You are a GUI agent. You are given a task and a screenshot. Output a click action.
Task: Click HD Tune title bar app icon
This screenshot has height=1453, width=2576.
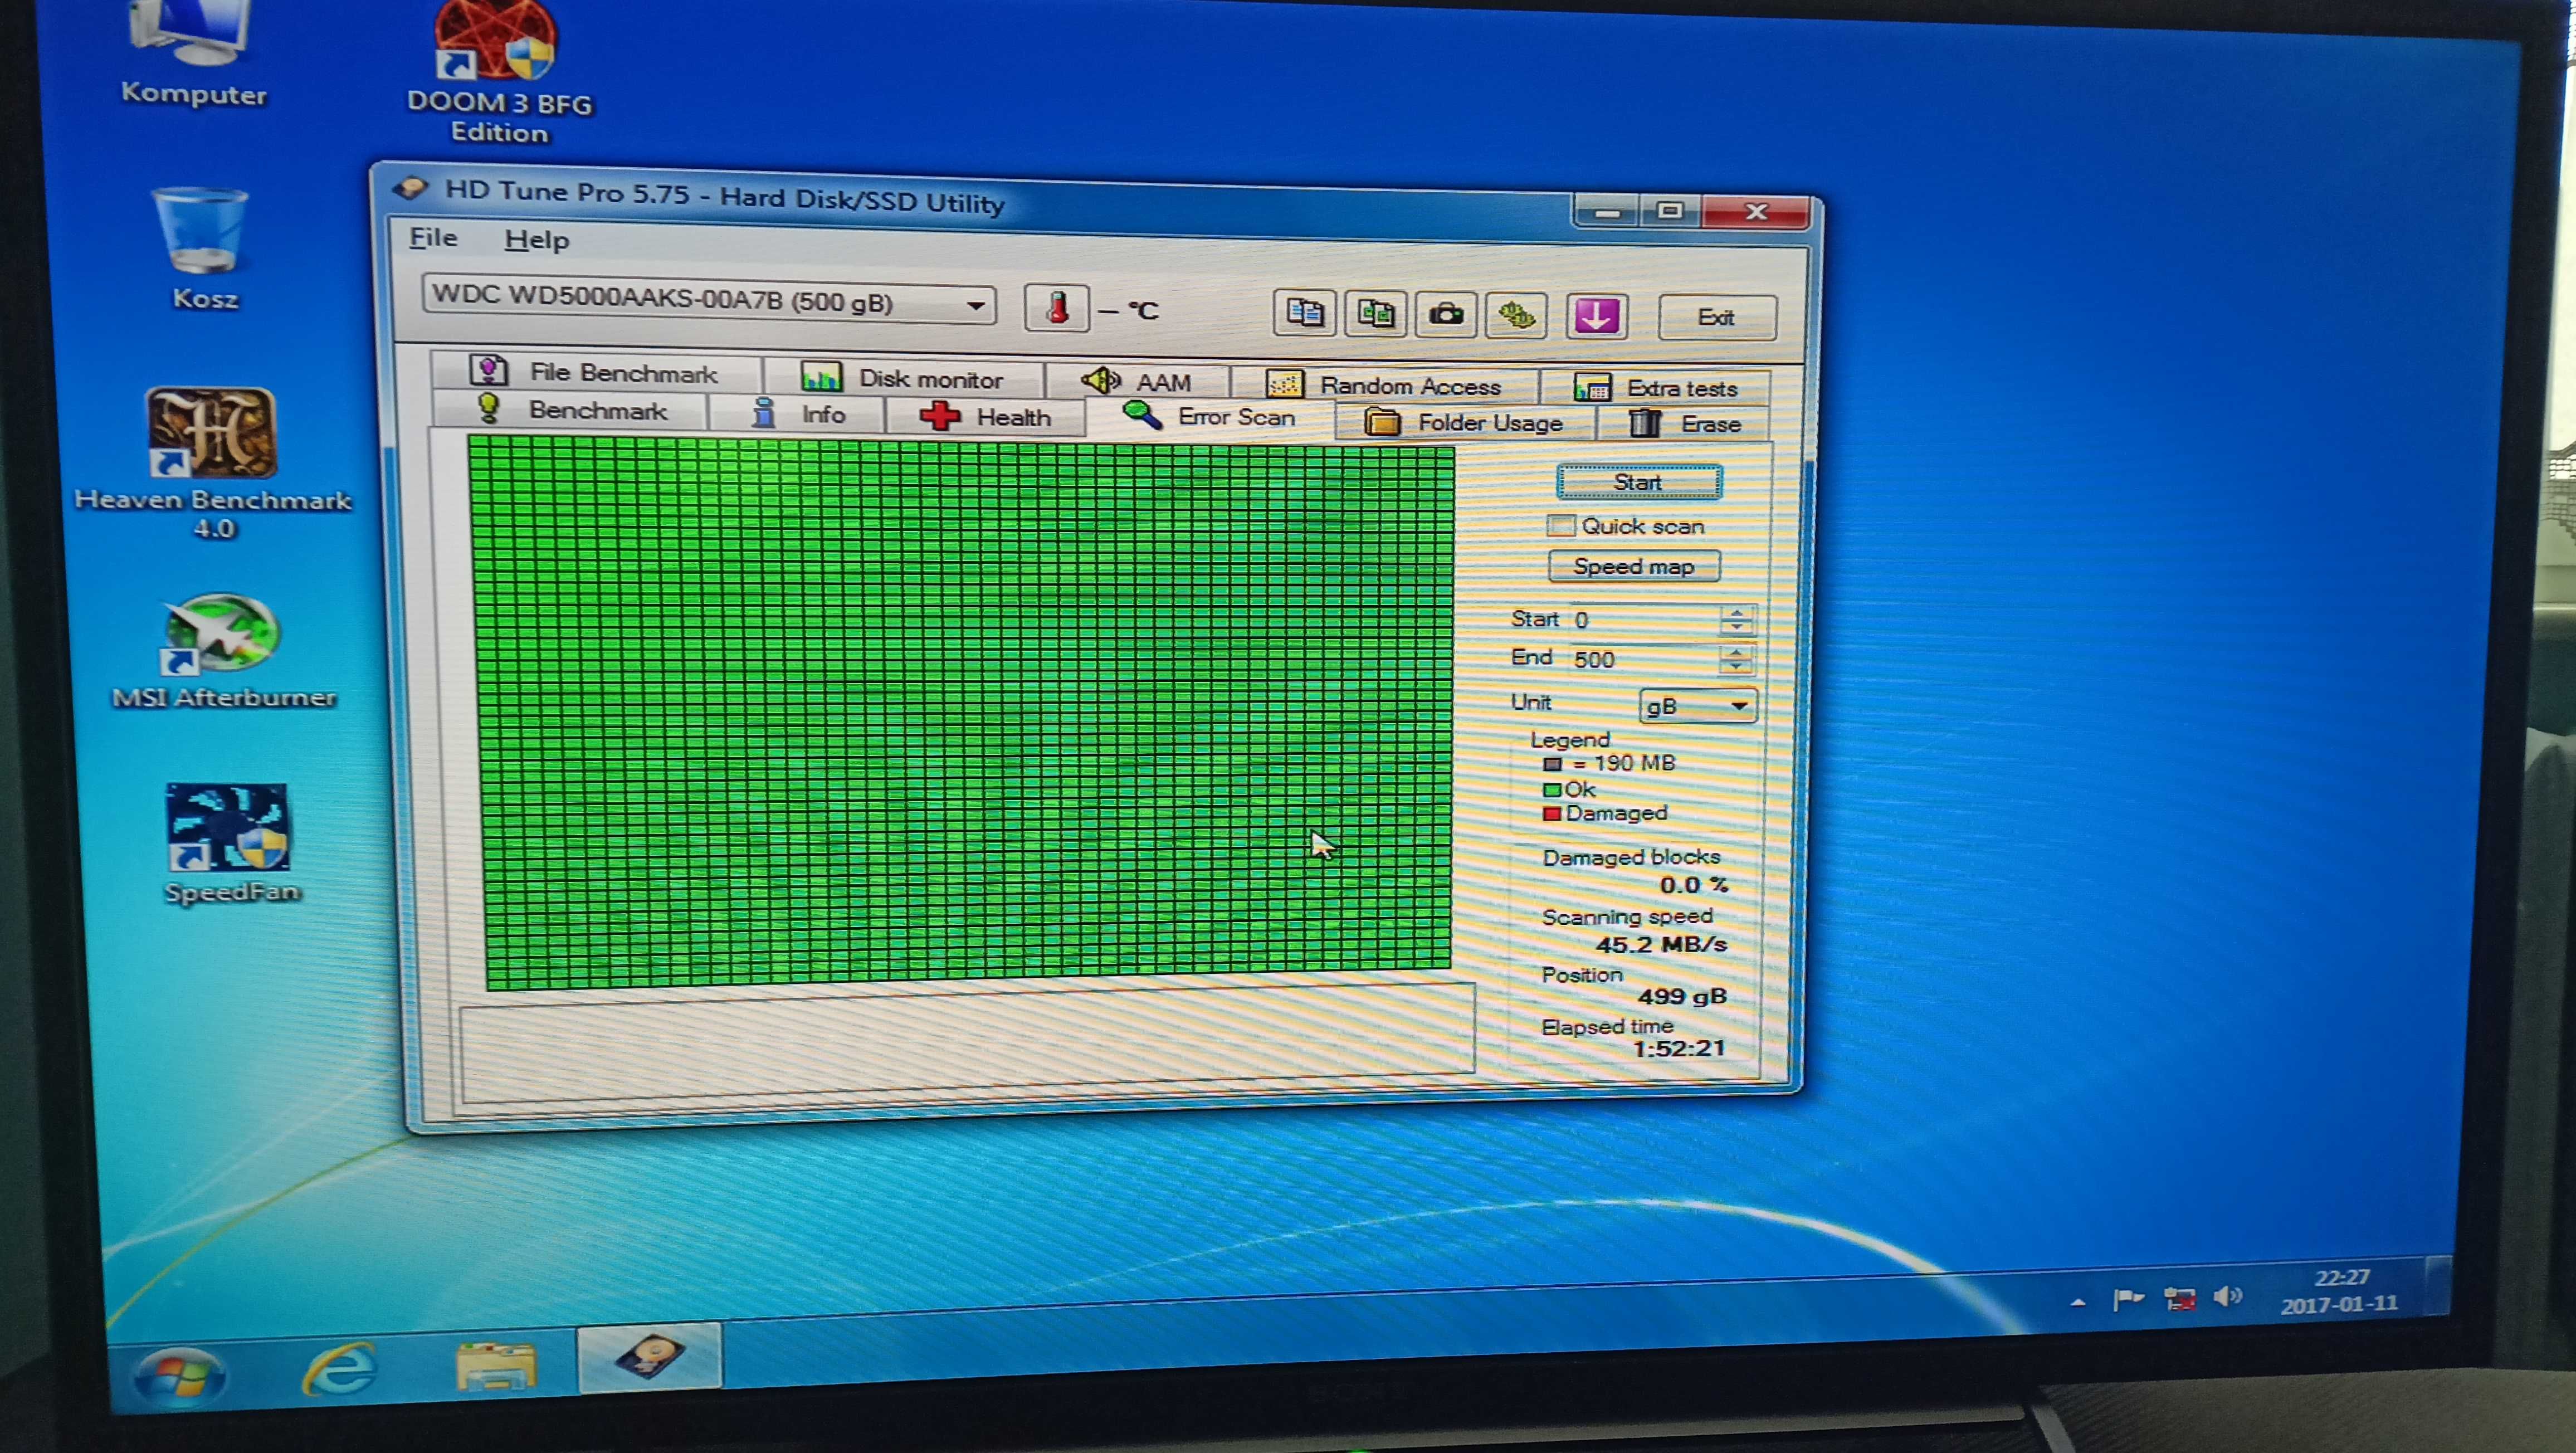pyautogui.click(x=410, y=188)
